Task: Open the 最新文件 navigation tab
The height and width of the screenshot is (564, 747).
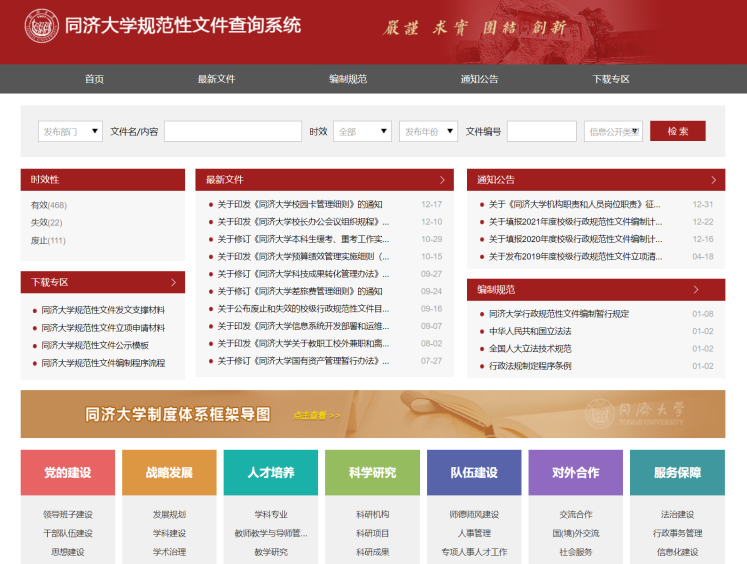Action: (217, 79)
